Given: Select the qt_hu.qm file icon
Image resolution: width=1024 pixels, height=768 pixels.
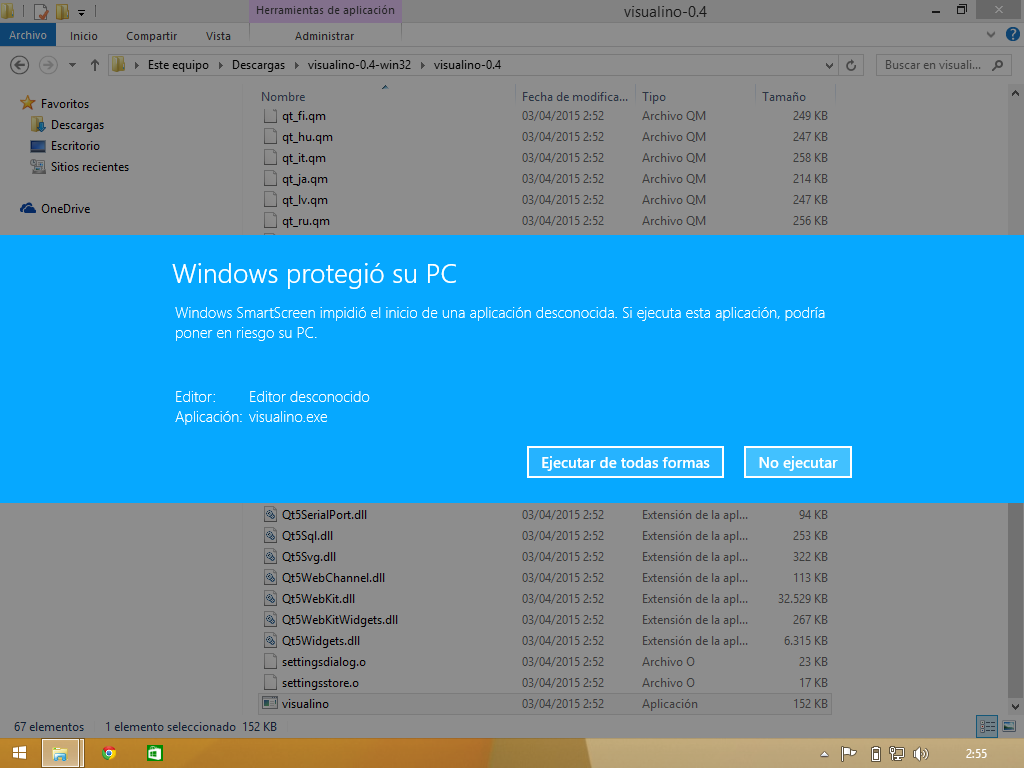Looking at the screenshot, I should click(x=270, y=137).
